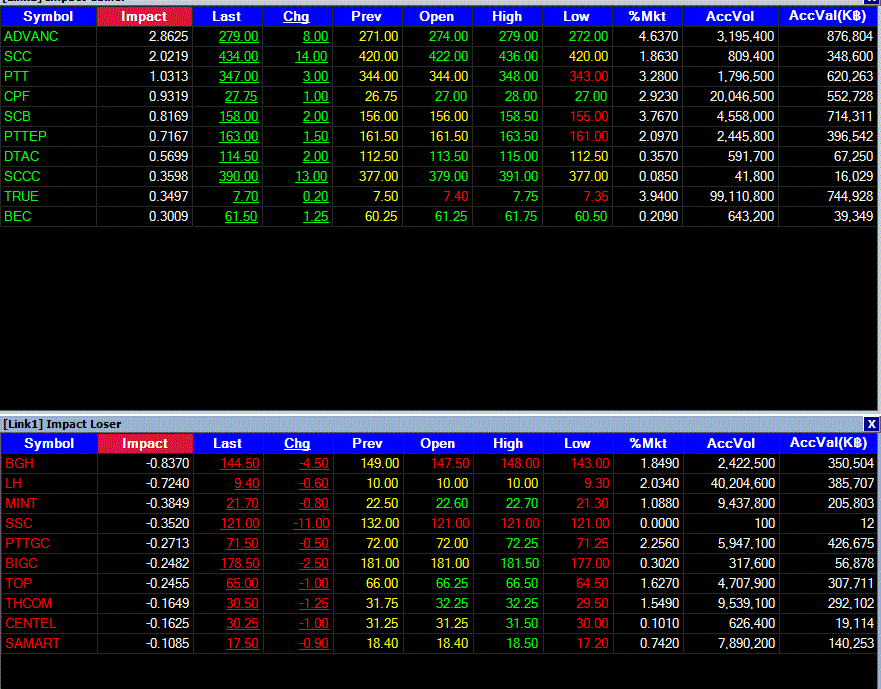Screen dimensions: 881x689
Task: Click BEC change value 1.25
Action: point(315,216)
